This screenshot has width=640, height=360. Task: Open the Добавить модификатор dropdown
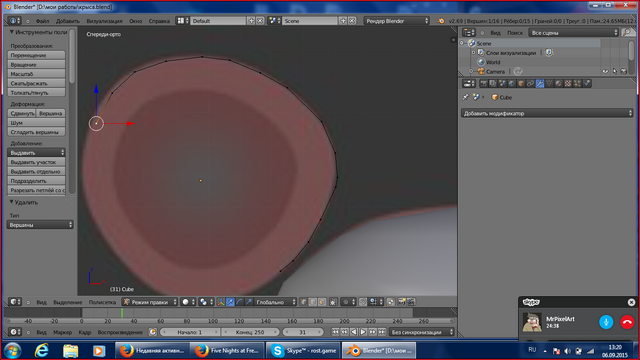[547, 113]
